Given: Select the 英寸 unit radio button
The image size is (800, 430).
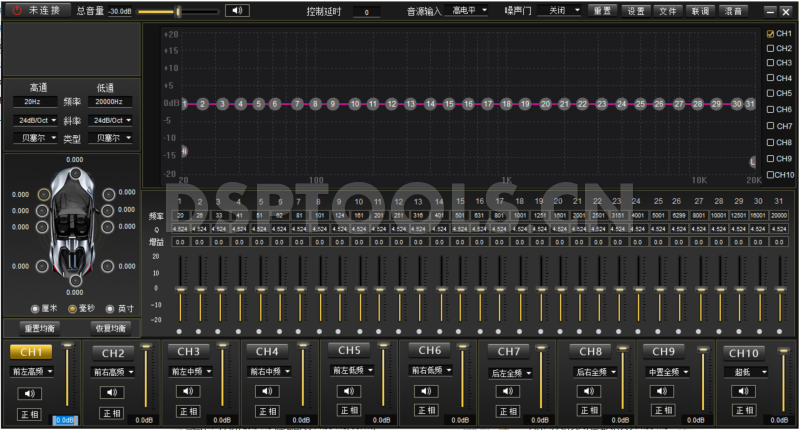Looking at the screenshot, I should click(107, 308).
